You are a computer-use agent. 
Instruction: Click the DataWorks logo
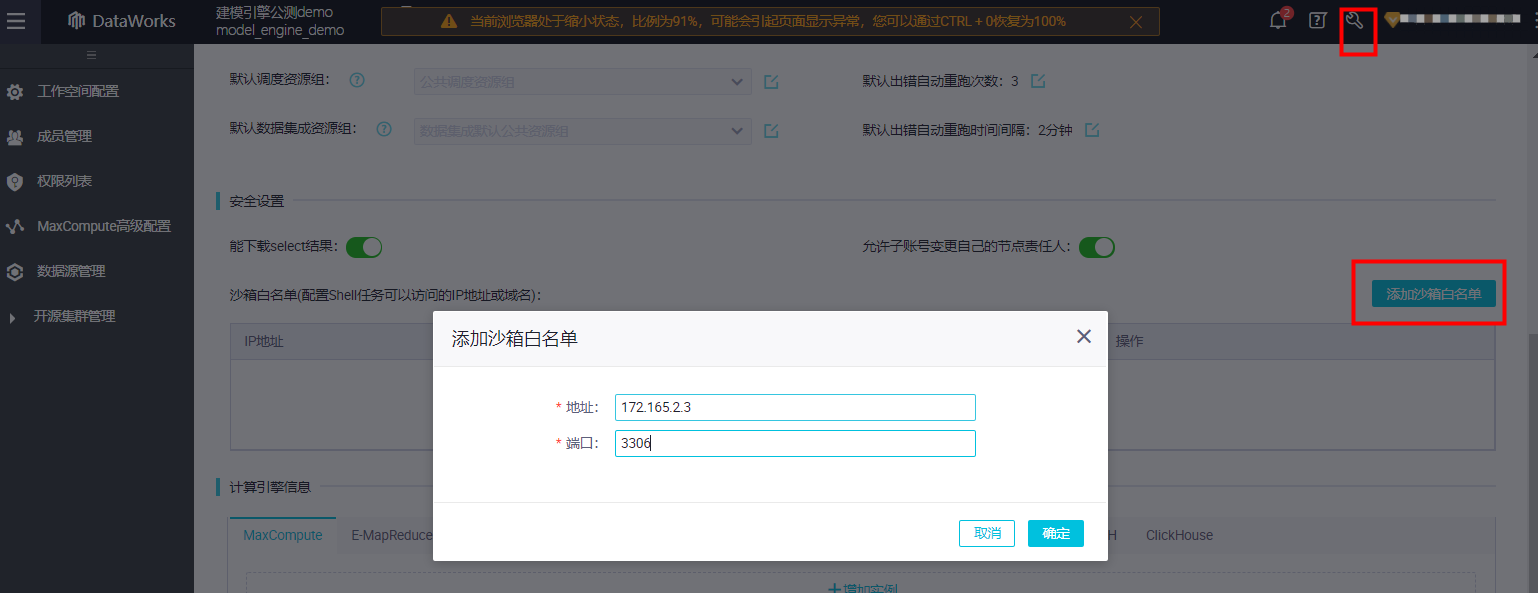[x=122, y=21]
